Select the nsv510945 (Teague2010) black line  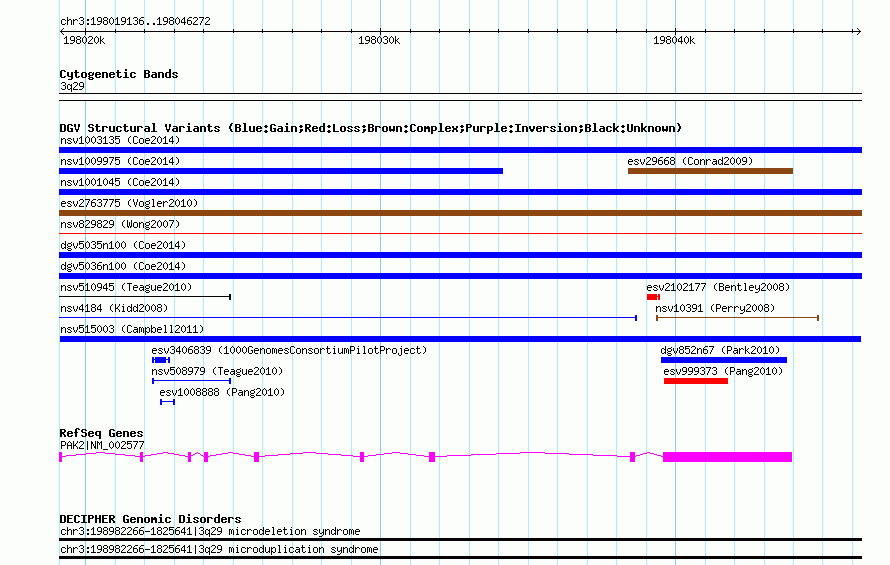click(x=145, y=296)
